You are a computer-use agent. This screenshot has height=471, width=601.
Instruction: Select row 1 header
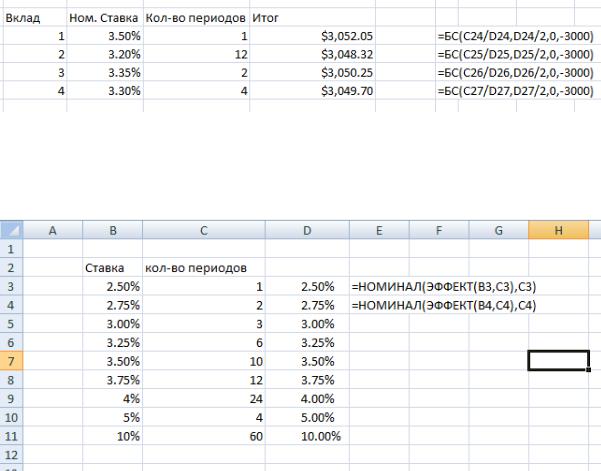11,249
